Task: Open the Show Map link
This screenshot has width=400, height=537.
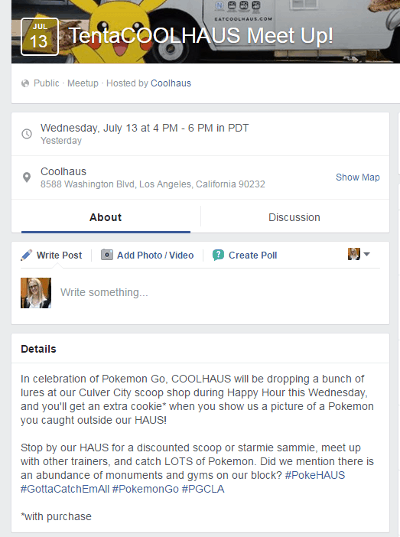Action: click(358, 177)
